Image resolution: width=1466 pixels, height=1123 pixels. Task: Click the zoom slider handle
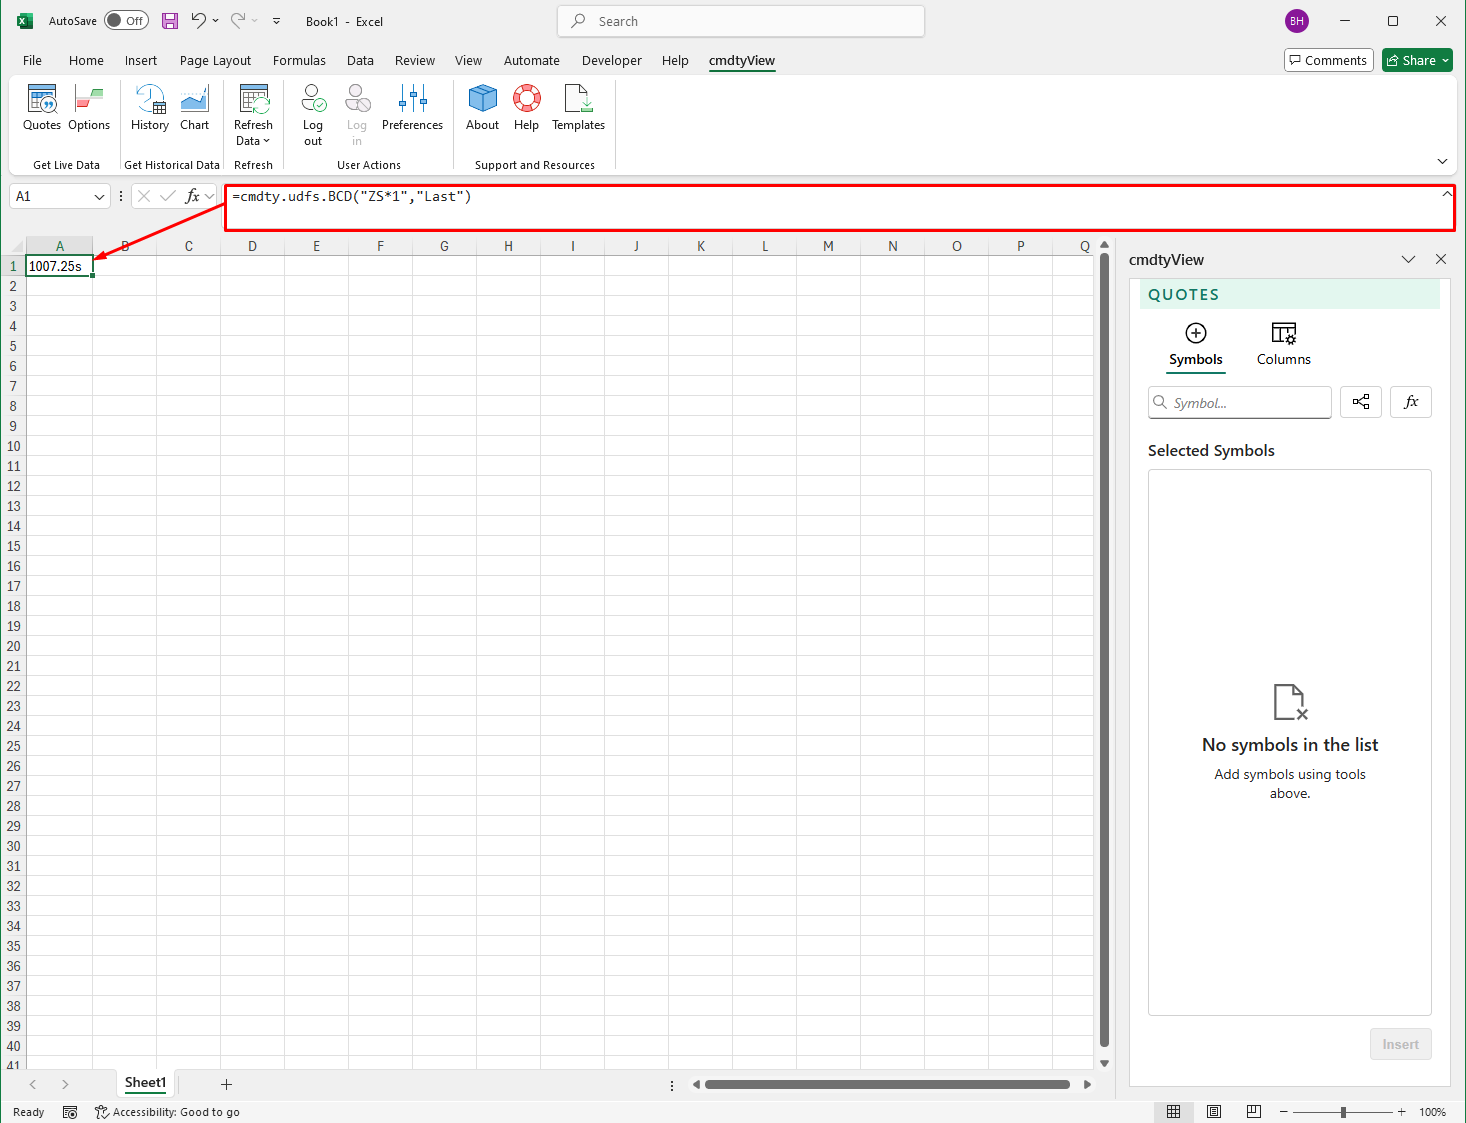tap(1343, 1112)
